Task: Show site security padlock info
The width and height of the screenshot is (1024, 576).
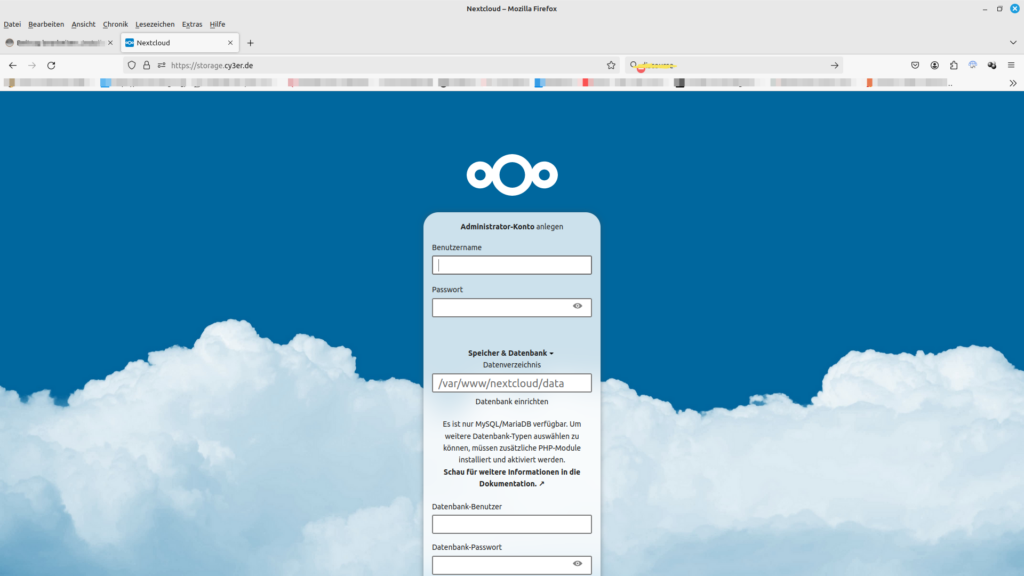Action: click(146, 65)
